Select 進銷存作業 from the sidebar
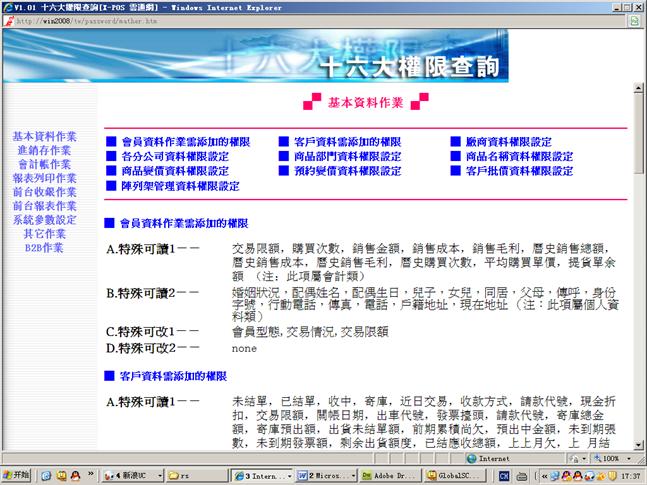This screenshot has width=647, height=485. pos(44,150)
